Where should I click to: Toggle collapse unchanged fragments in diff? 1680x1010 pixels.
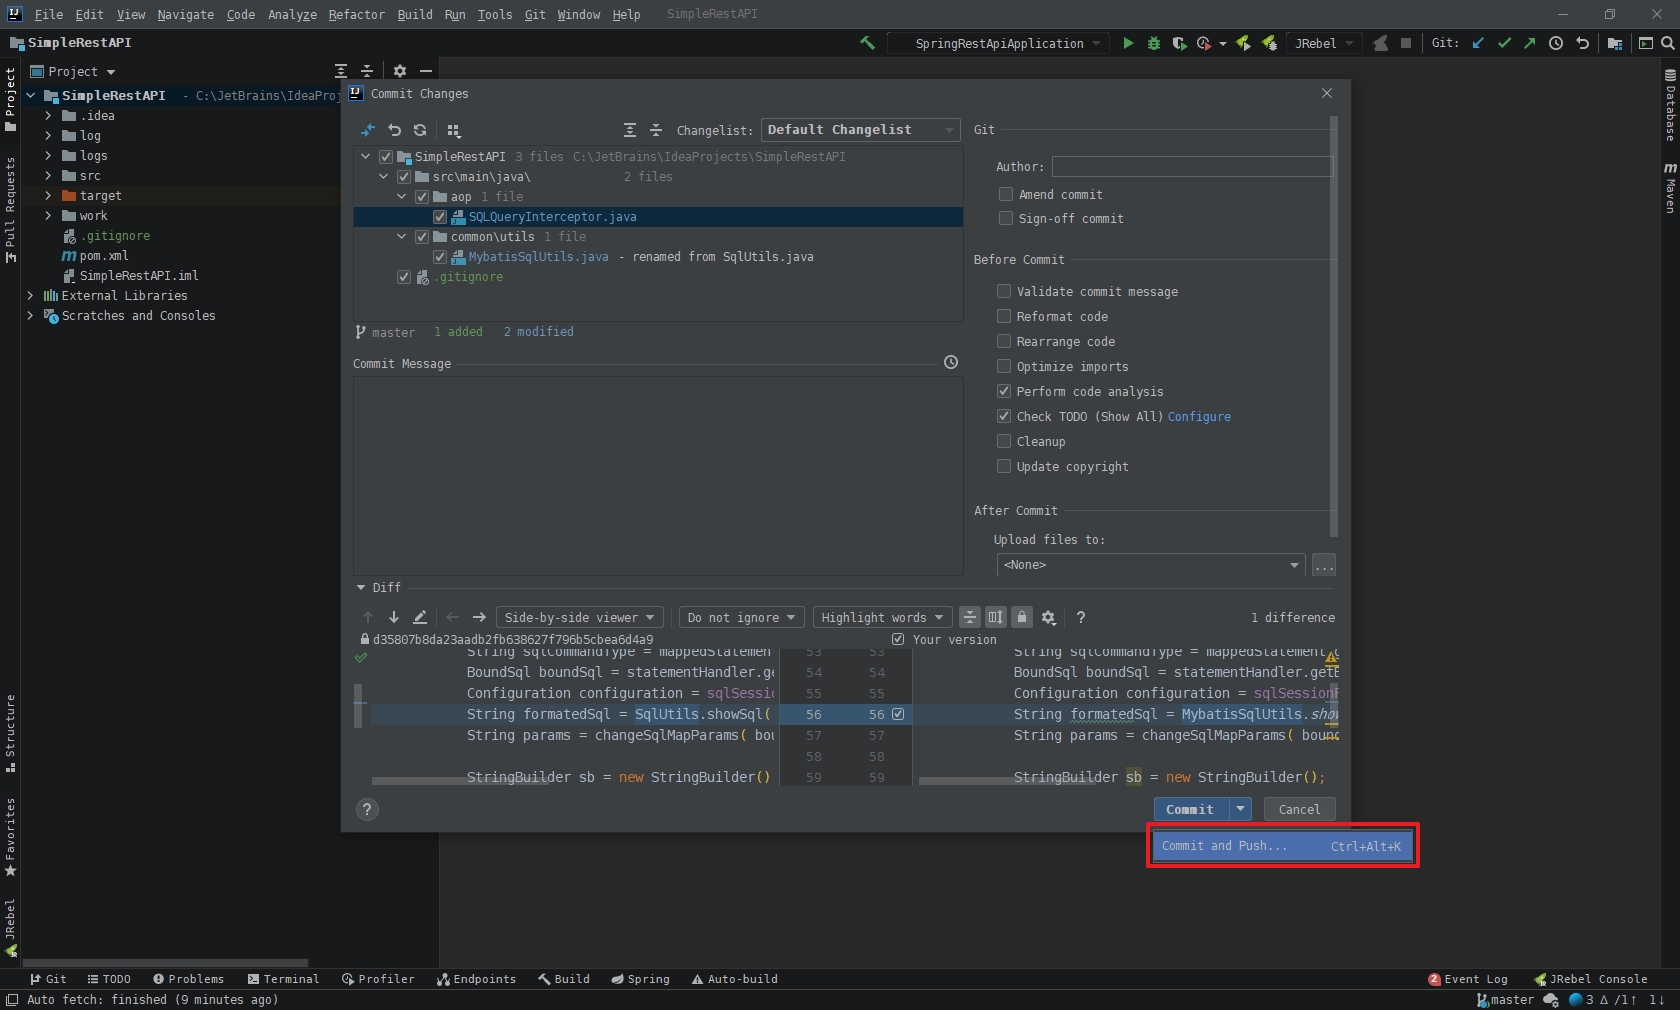point(969,617)
